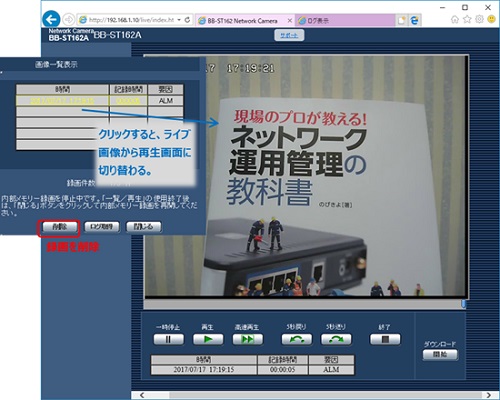Click the horizontal scrollbar left arrow

click(142, 395)
